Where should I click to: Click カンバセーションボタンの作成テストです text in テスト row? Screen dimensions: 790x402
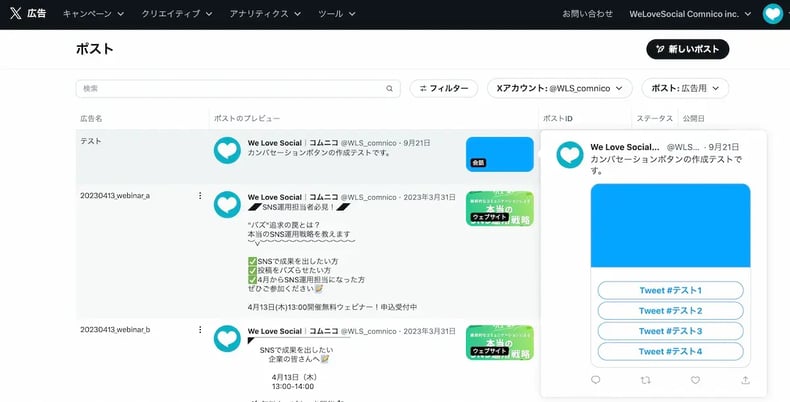coord(319,153)
